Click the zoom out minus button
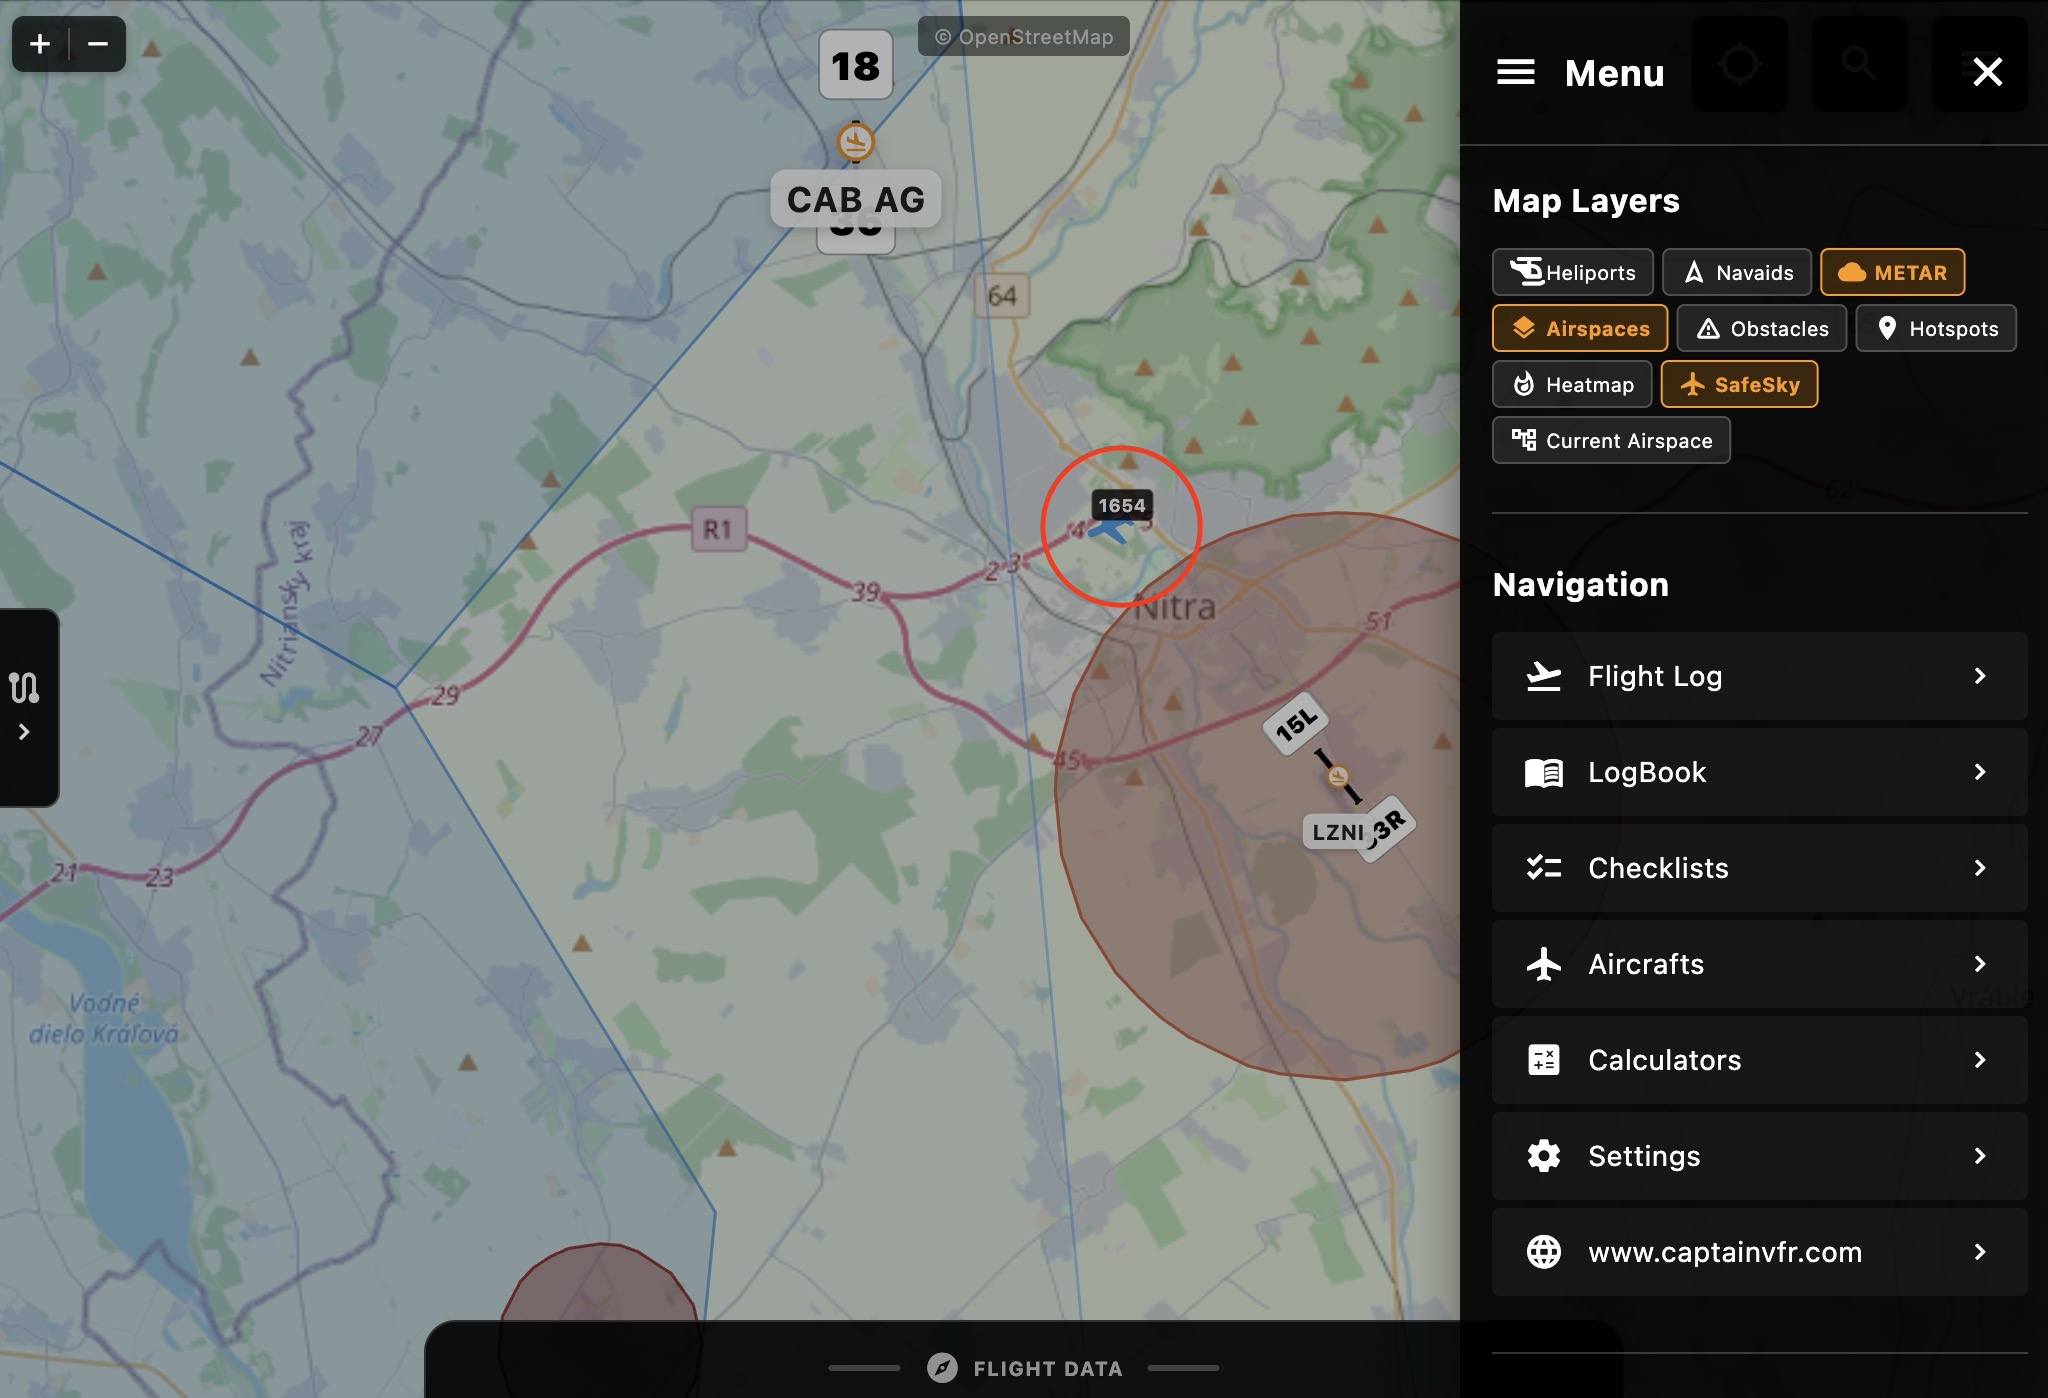Viewport: 2048px width, 1398px height. pyautogui.click(x=98, y=44)
